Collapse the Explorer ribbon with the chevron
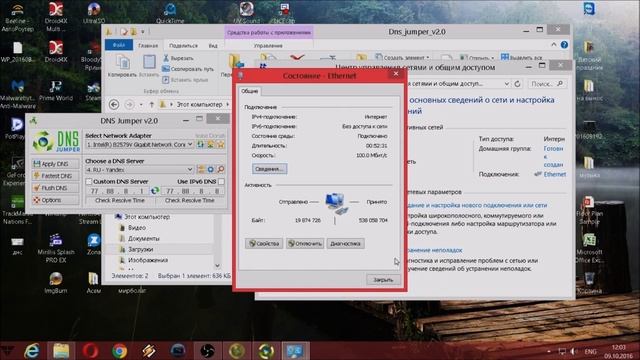This screenshot has height=360, width=640. click(x=554, y=44)
